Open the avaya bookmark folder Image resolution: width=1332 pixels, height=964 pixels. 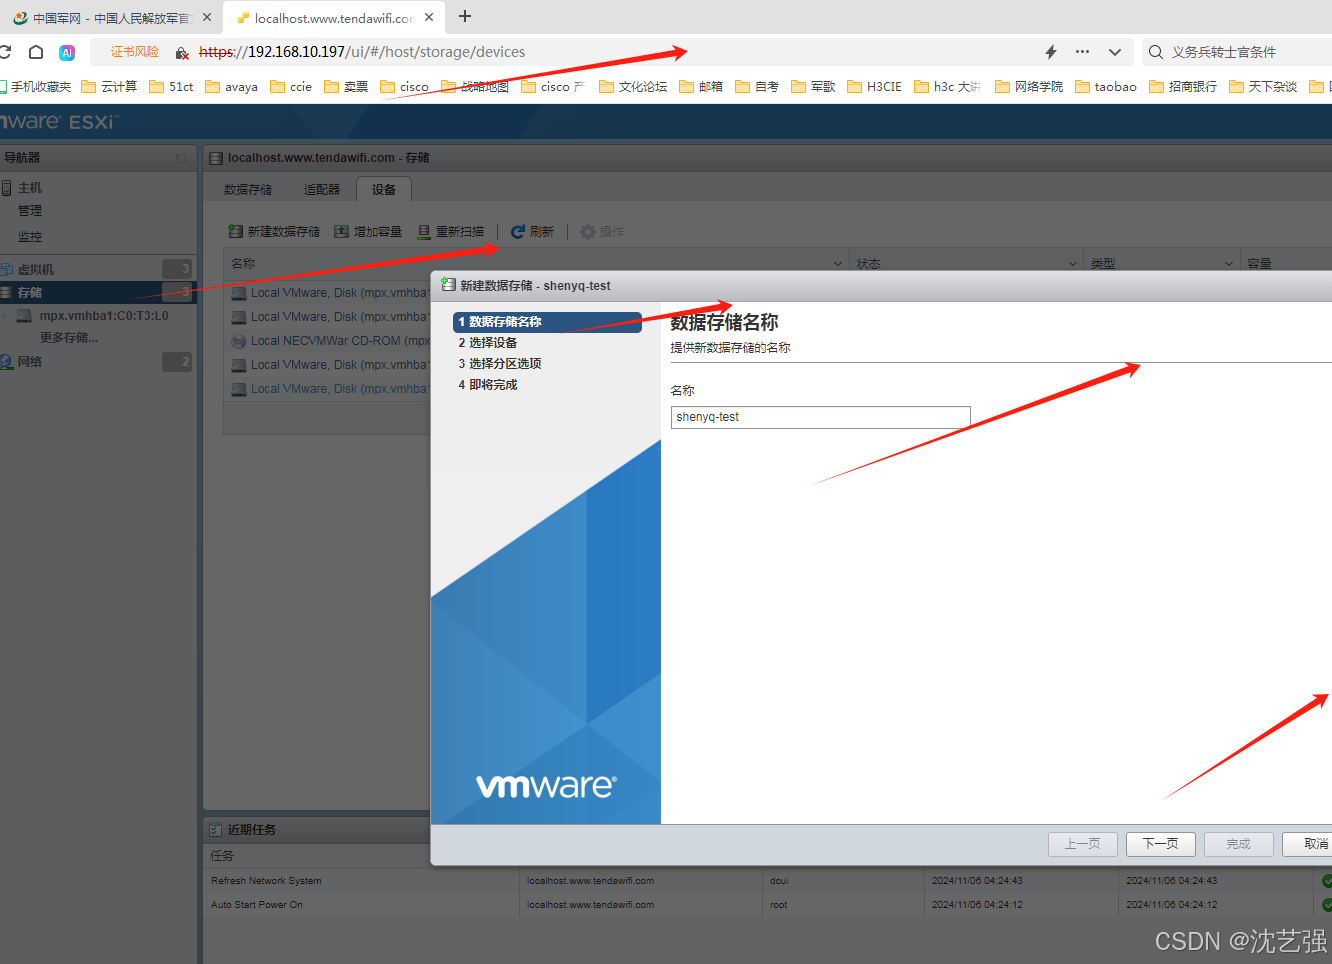[231, 87]
